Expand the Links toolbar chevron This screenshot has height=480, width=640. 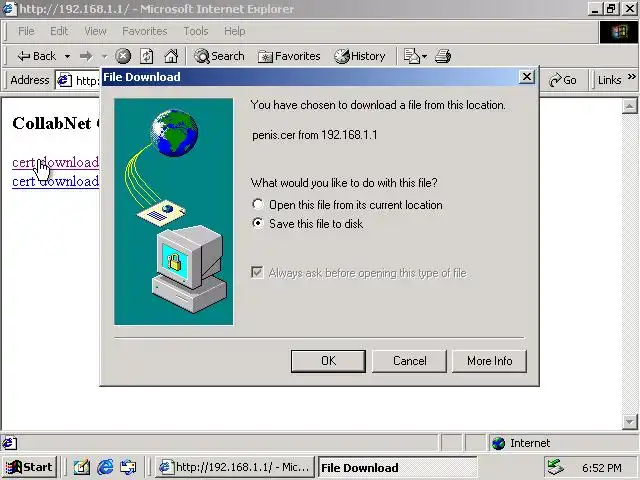(631, 77)
